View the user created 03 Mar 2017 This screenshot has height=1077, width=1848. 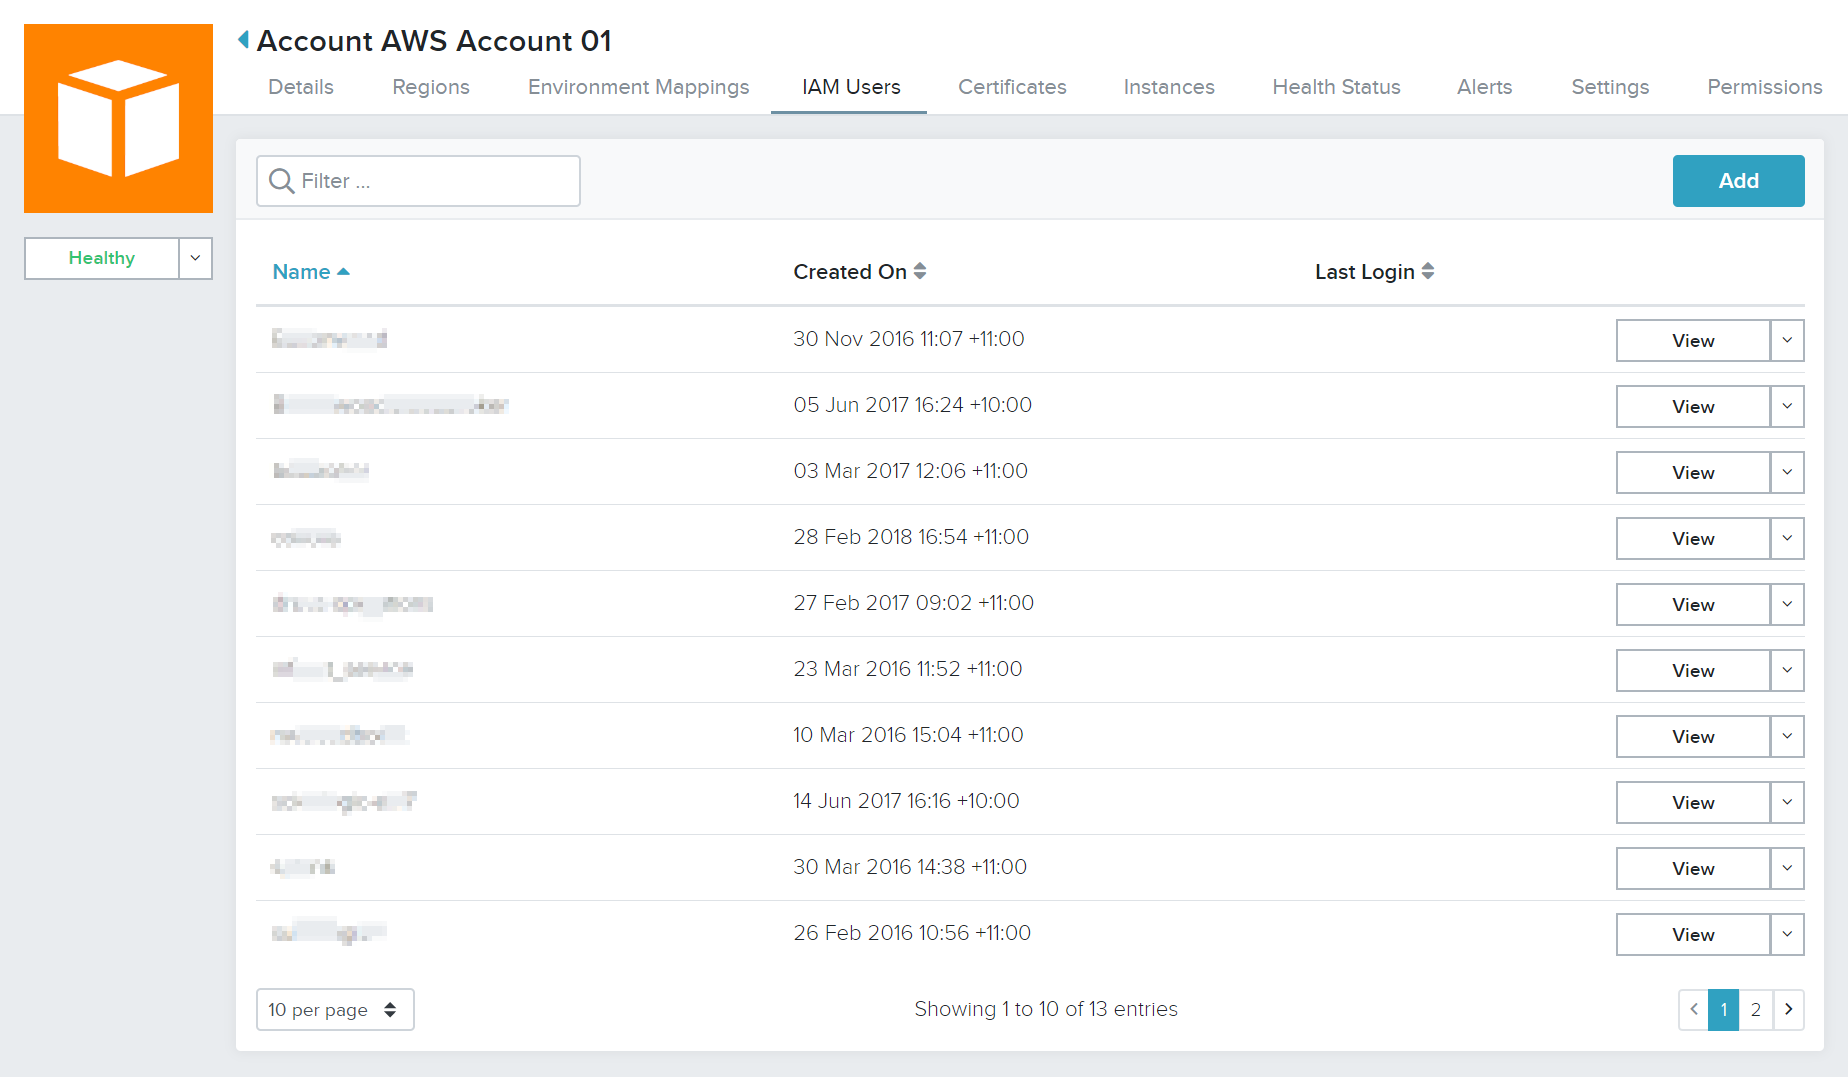point(1693,473)
